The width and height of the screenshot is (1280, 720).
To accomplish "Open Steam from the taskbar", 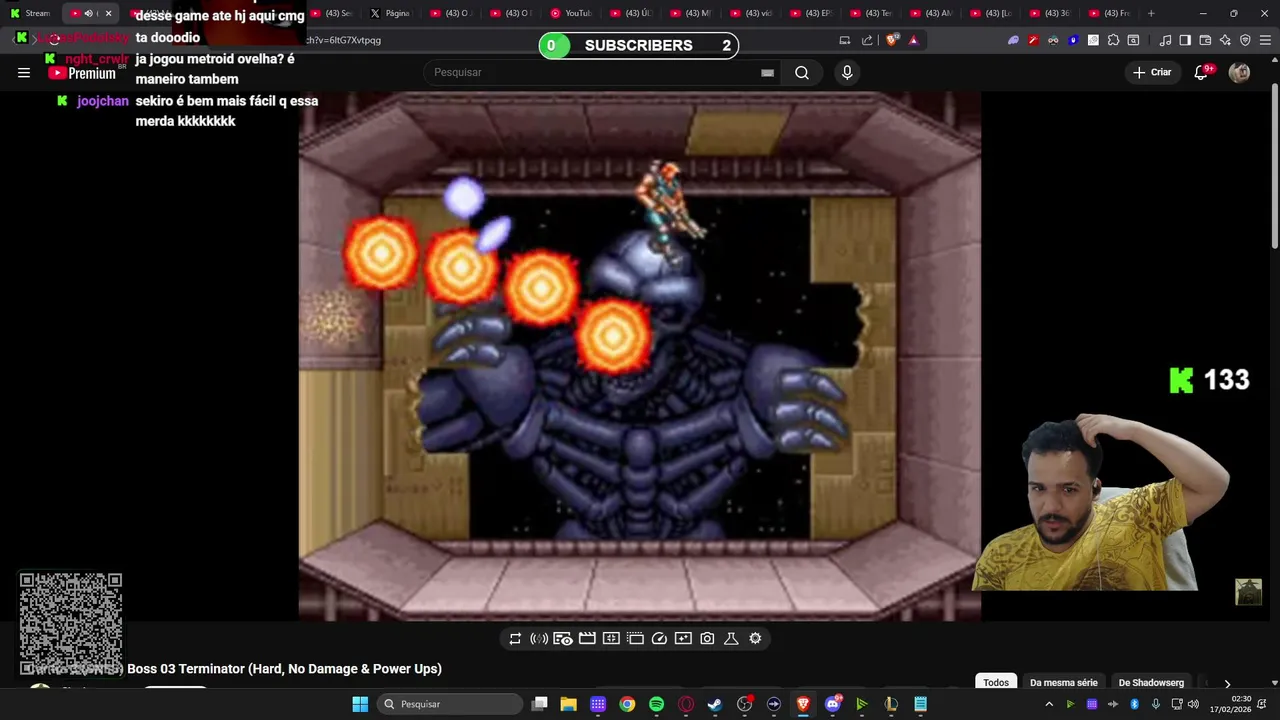I will (x=715, y=704).
